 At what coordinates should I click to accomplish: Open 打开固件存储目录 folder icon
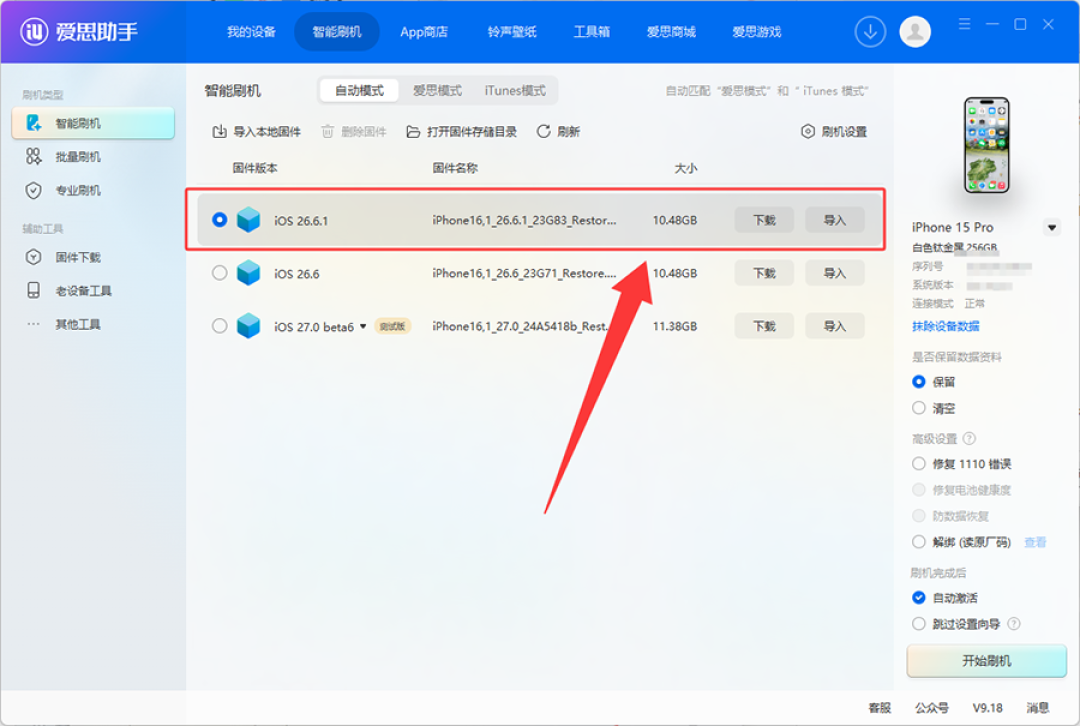tap(413, 132)
